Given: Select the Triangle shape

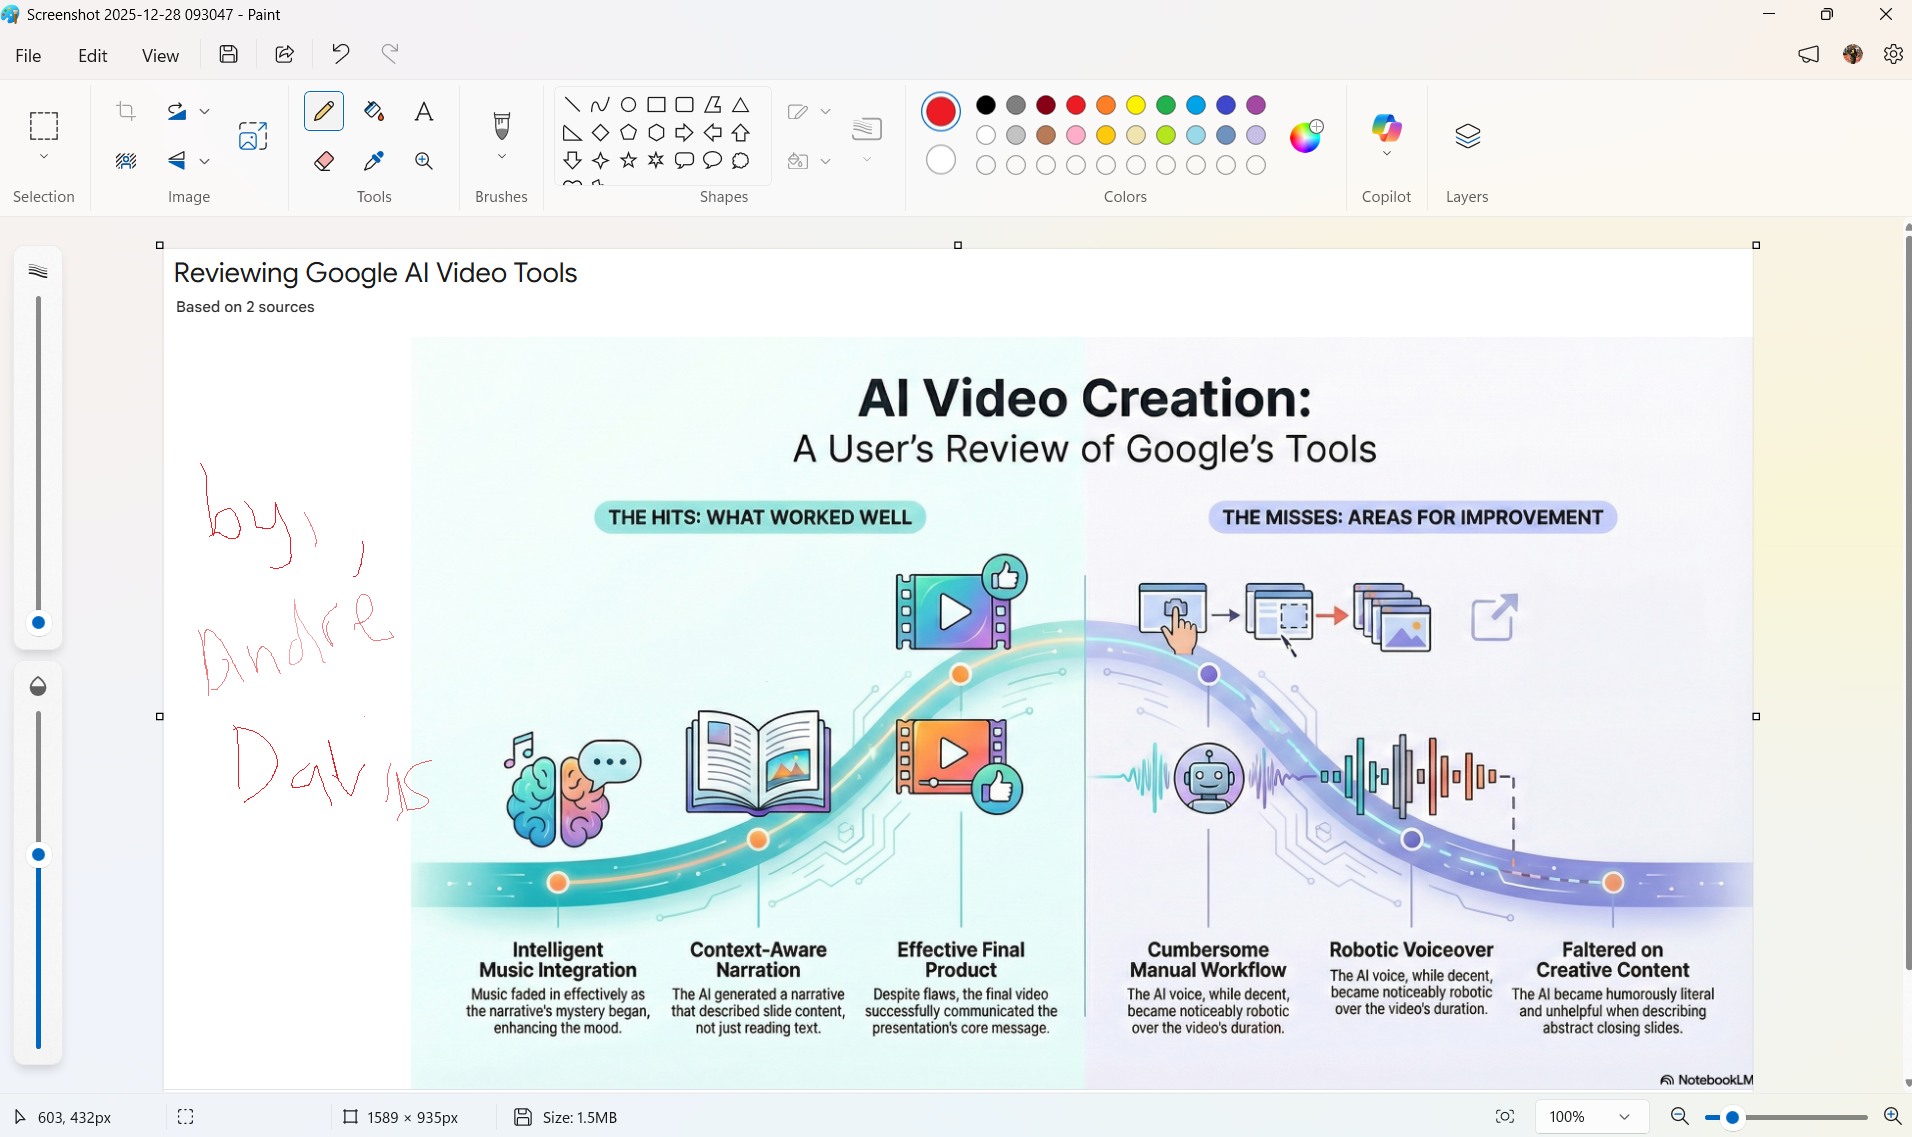Looking at the screenshot, I should (740, 105).
